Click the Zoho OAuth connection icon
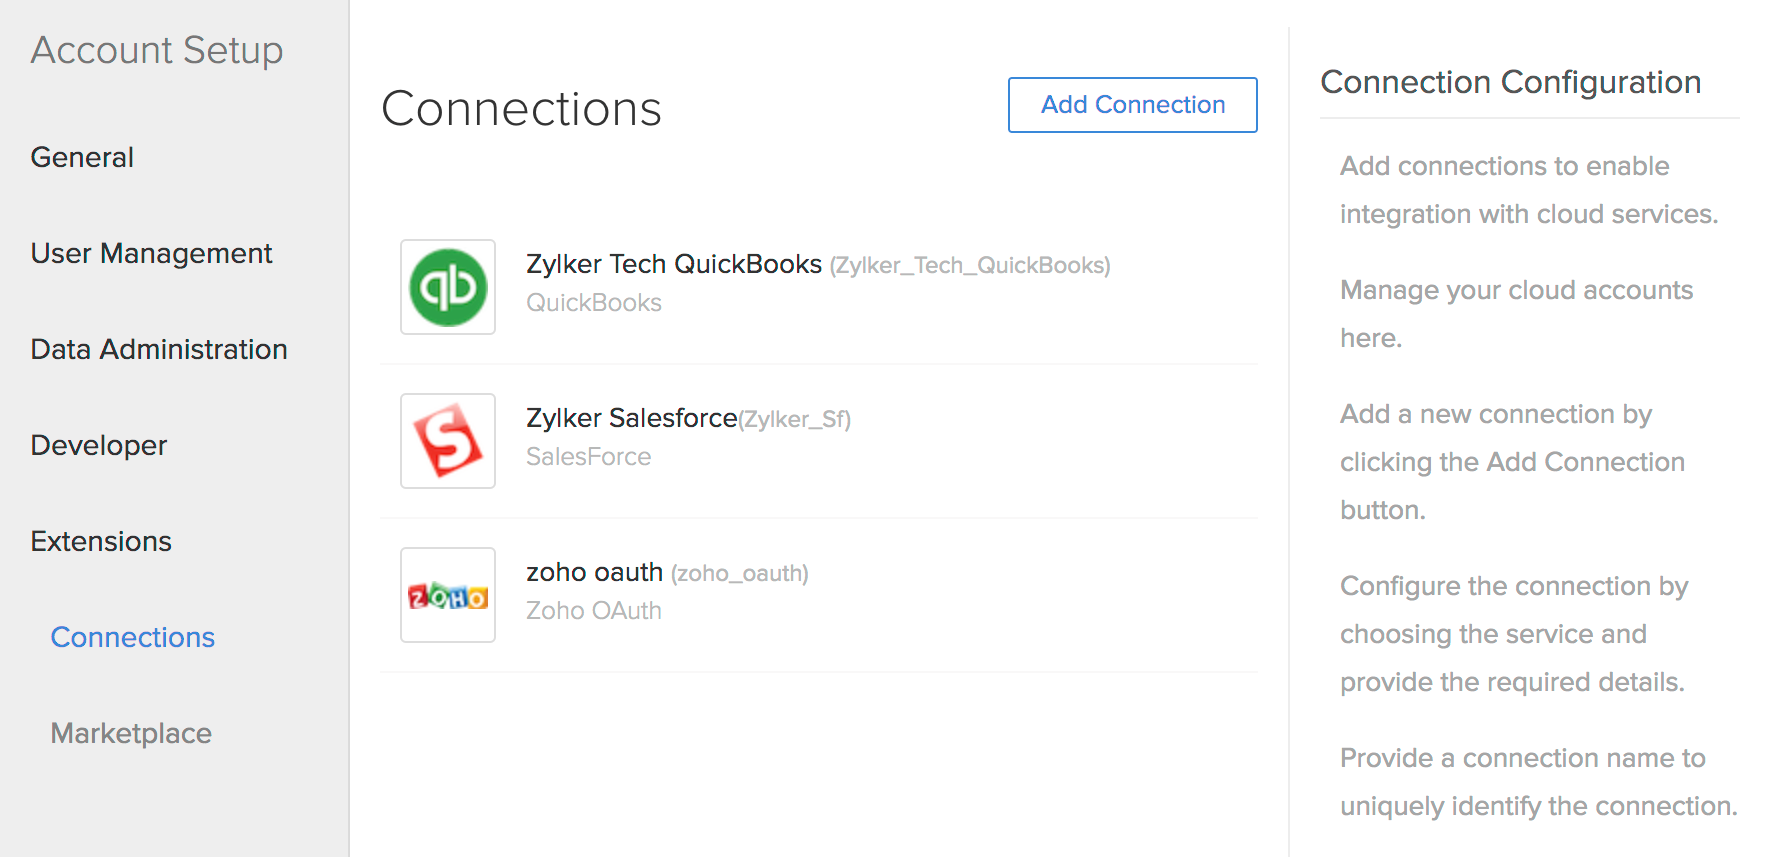The width and height of the screenshot is (1780, 857). point(447,595)
